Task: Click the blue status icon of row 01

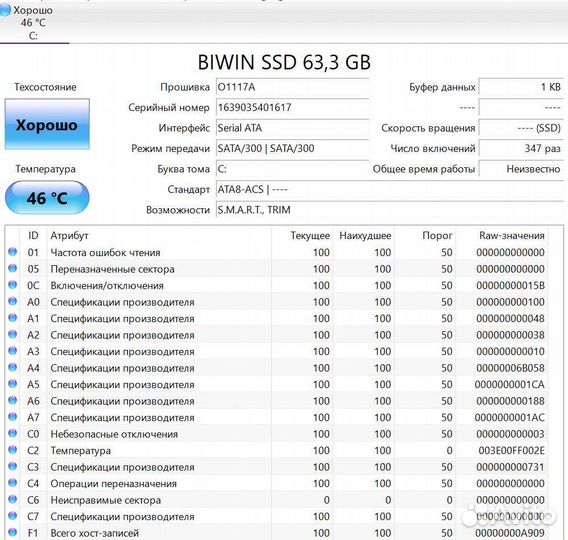Action: pyautogui.click(x=13, y=252)
